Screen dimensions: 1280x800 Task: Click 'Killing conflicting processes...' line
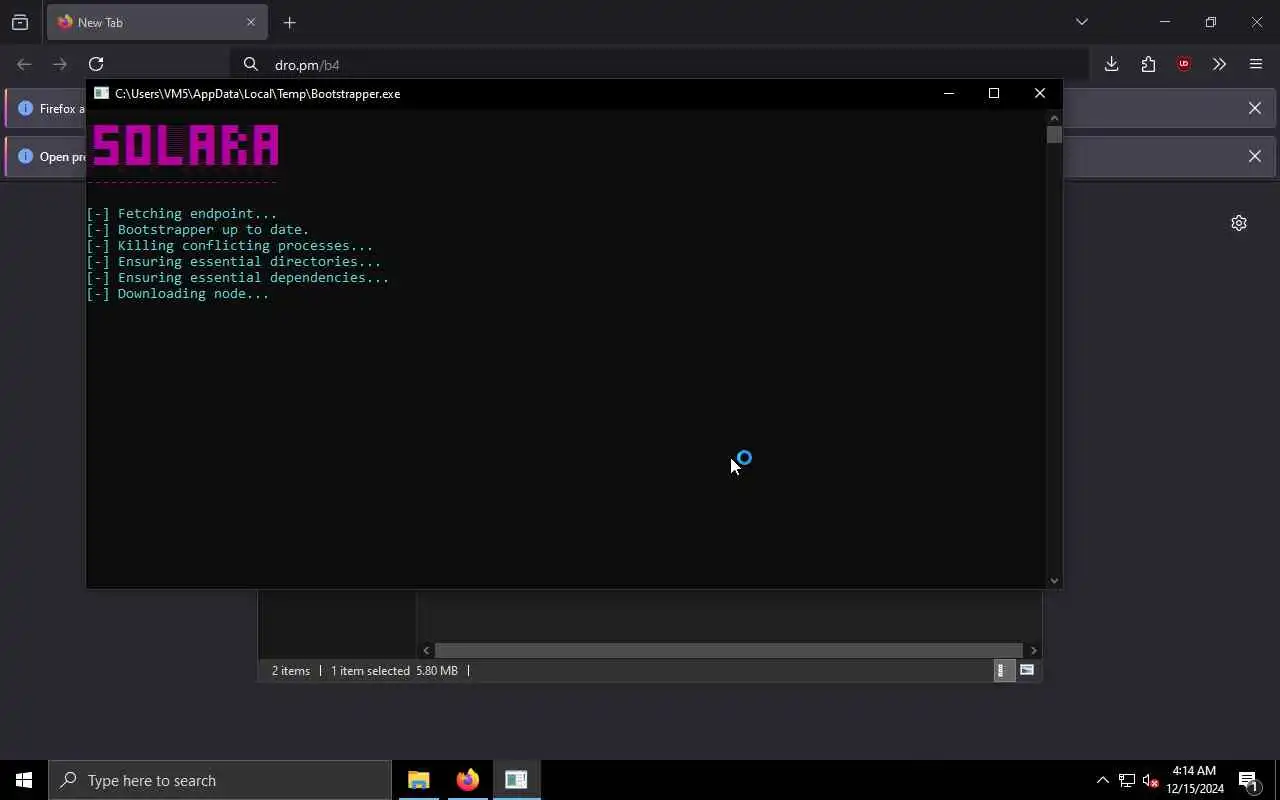(230, 245)
